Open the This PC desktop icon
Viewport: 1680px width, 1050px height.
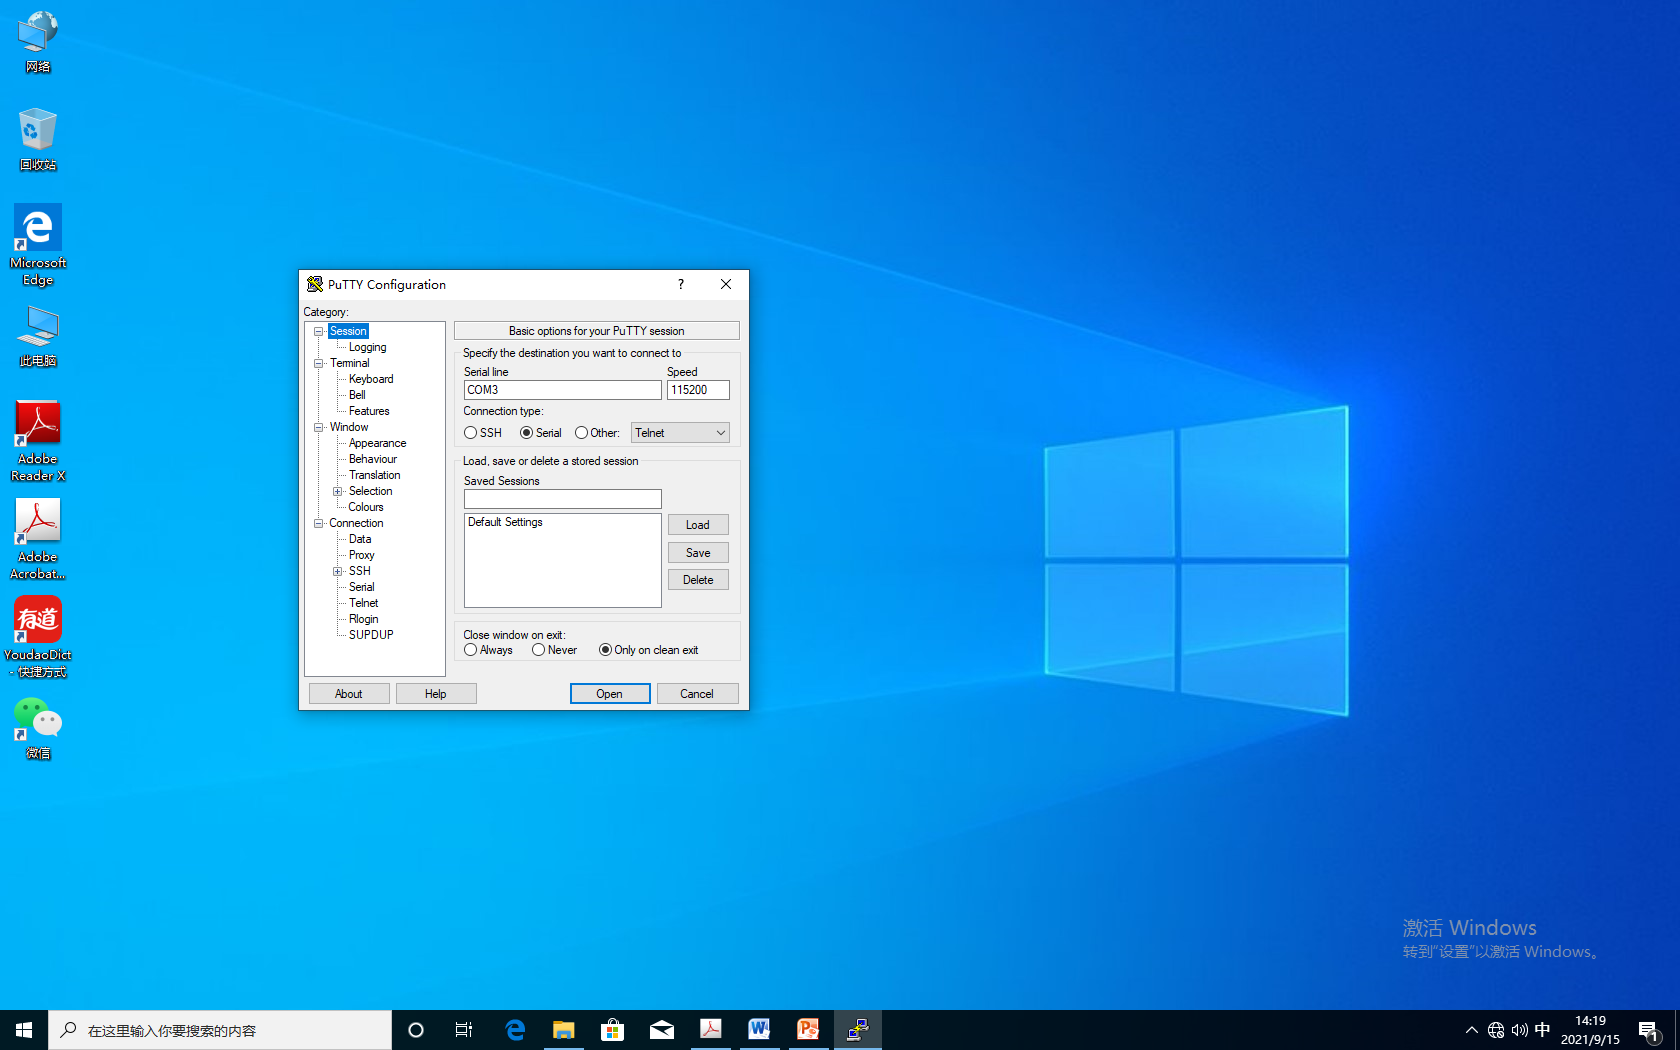tap(38, 336)
